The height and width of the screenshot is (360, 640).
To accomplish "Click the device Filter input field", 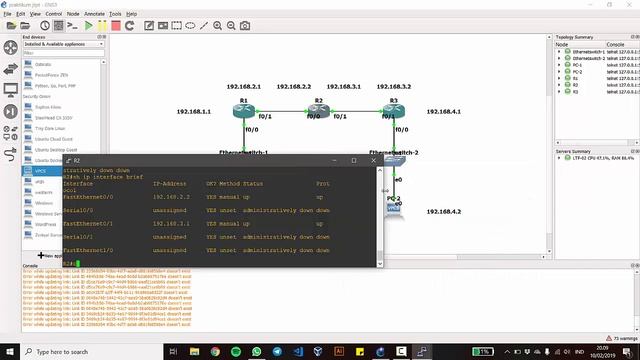I will [x=64, y=53].
